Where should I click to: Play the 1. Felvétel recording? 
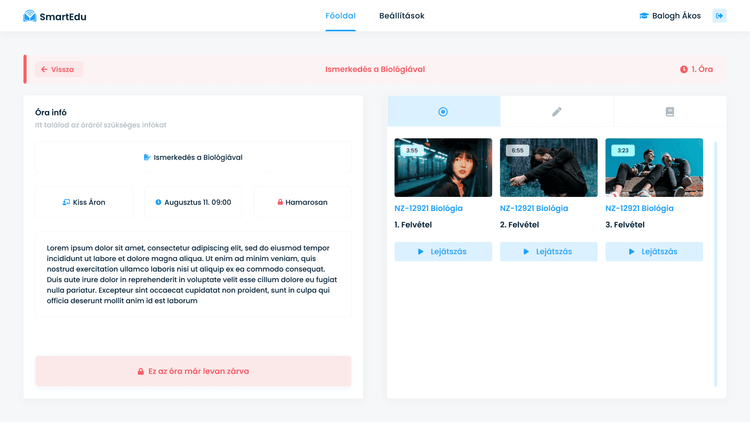(x=443, y=252)
